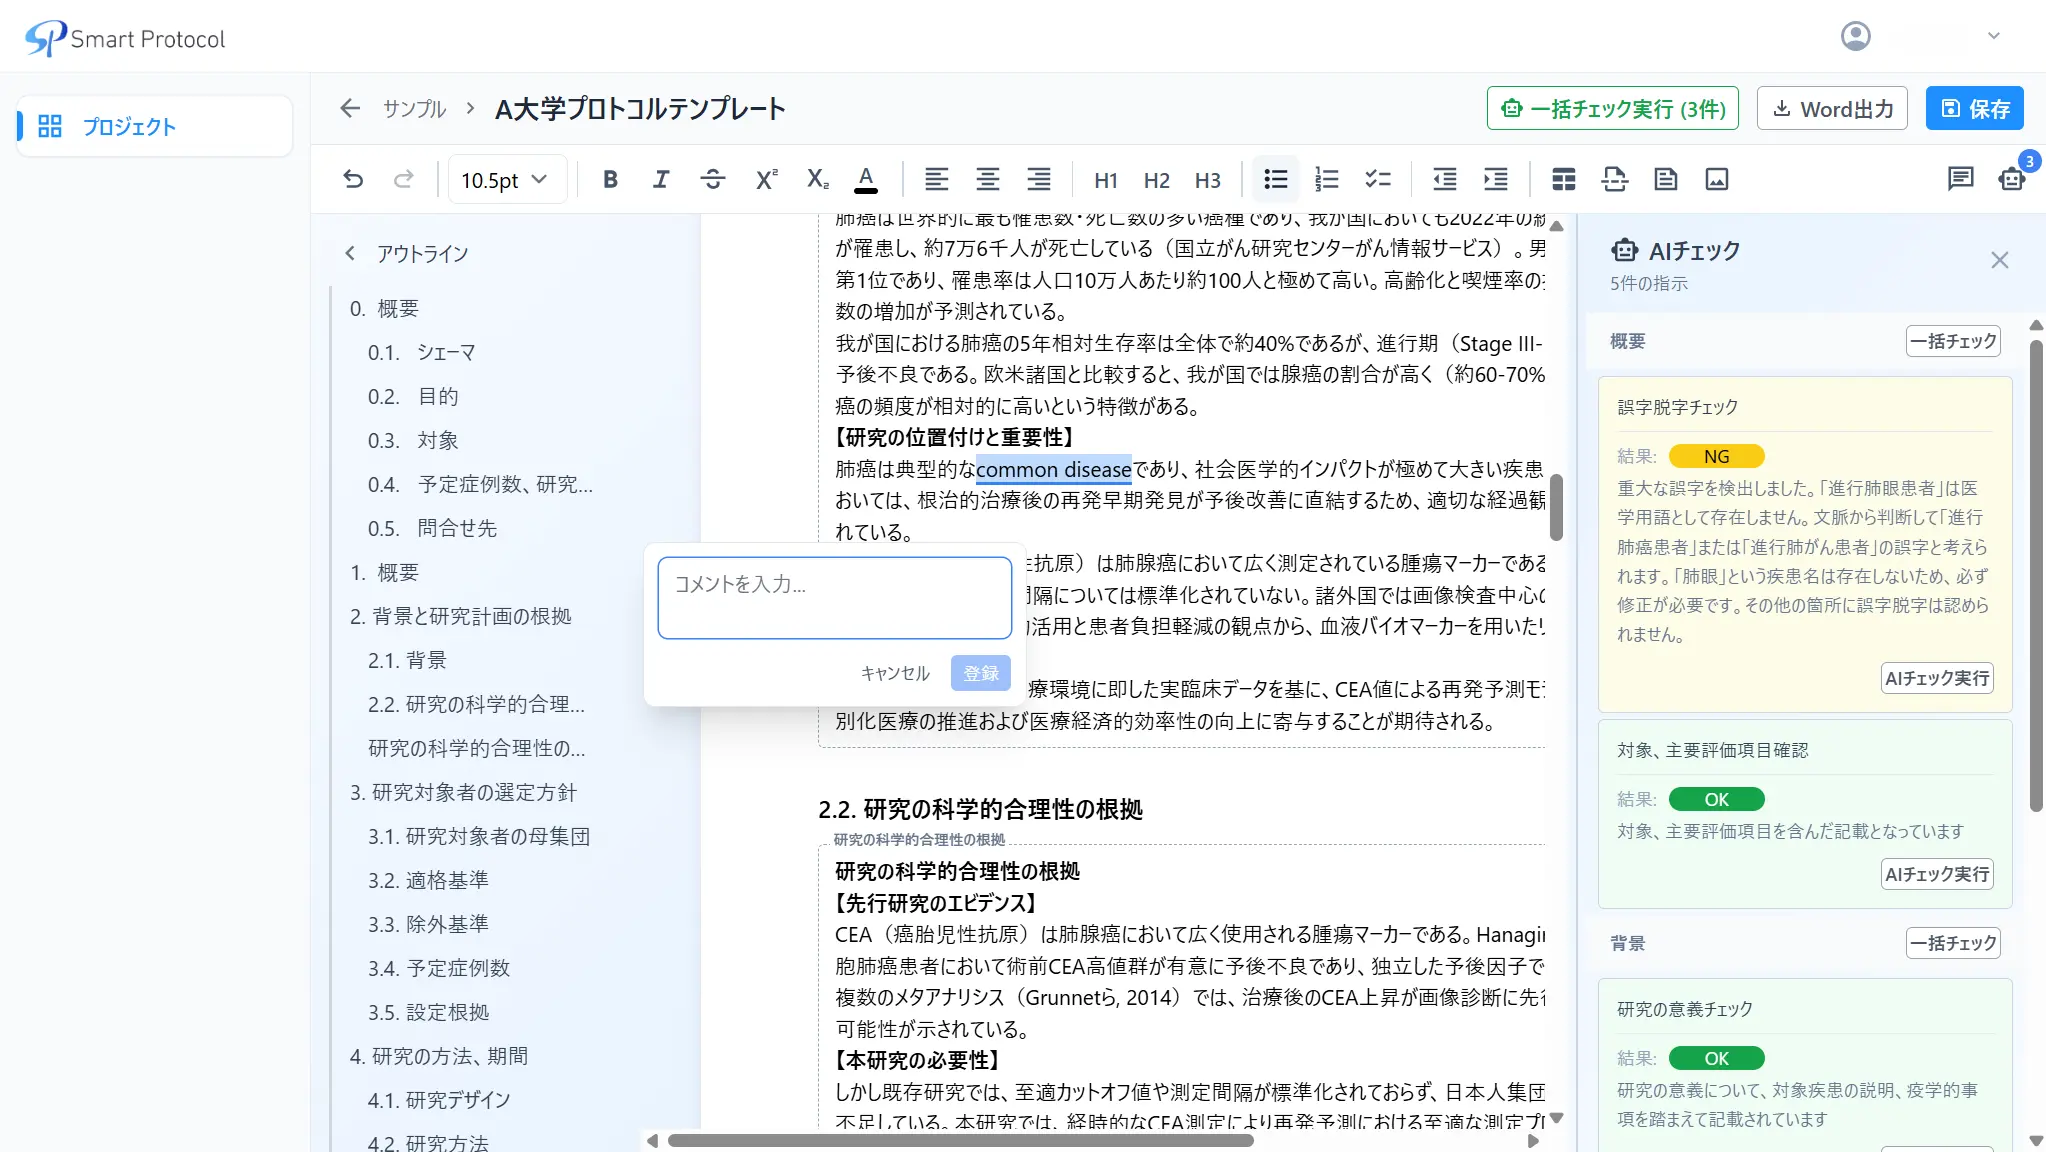Open the text color picker

[866, 179]
